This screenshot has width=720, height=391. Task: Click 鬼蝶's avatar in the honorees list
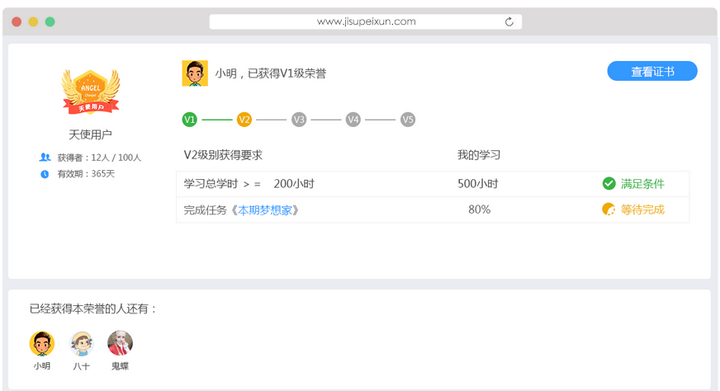point(120,343)
